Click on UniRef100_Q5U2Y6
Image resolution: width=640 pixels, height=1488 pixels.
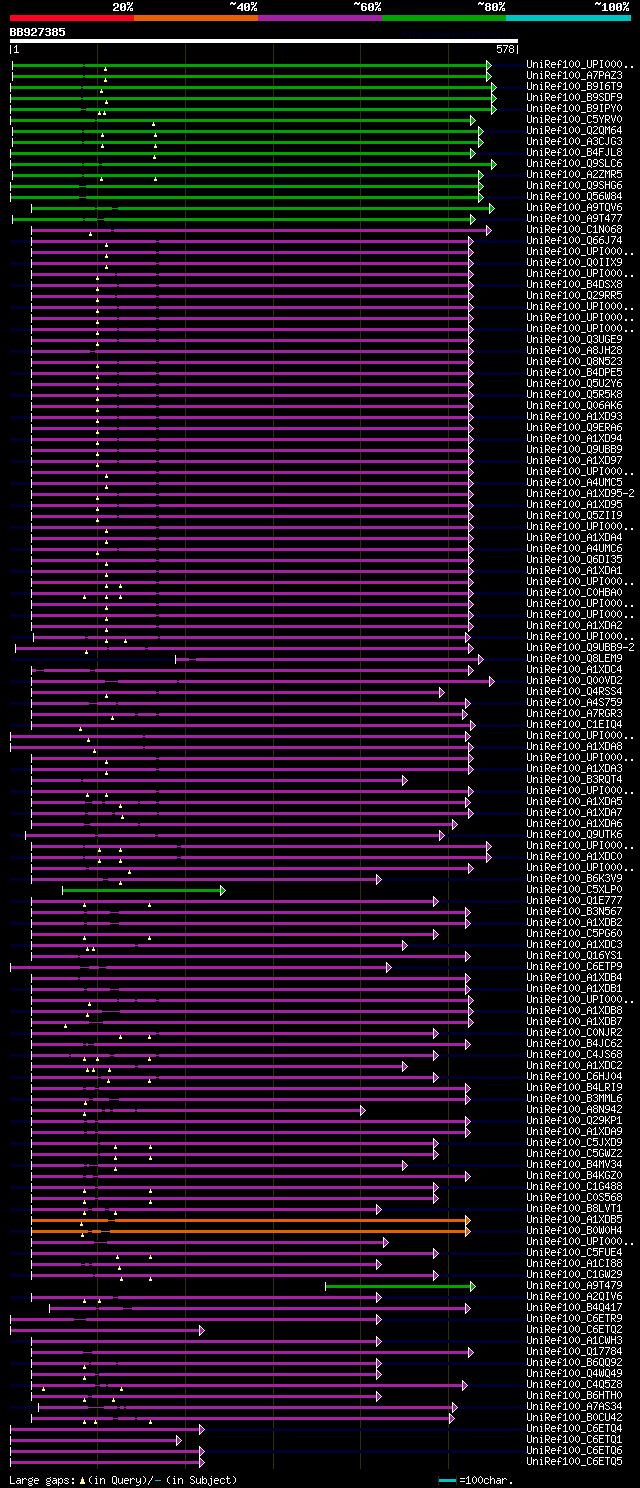click(x=574, y=383)
